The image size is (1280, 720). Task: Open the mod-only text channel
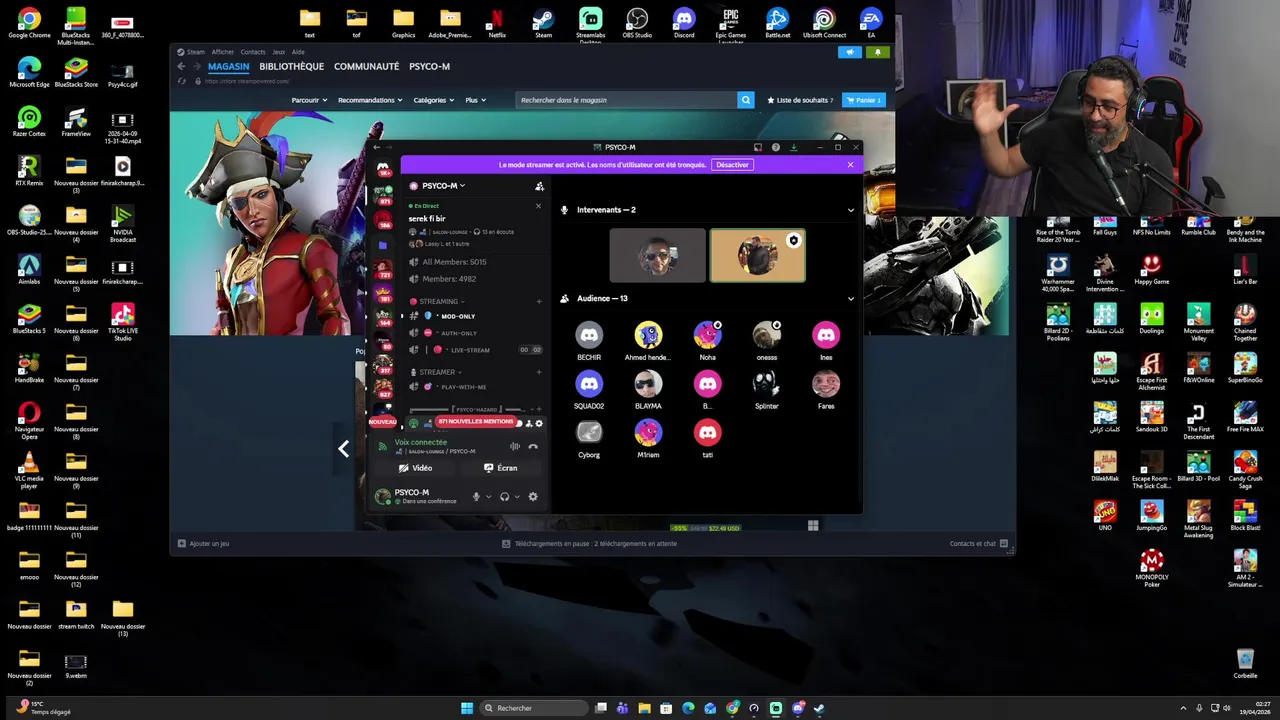[x=476, y=316]
